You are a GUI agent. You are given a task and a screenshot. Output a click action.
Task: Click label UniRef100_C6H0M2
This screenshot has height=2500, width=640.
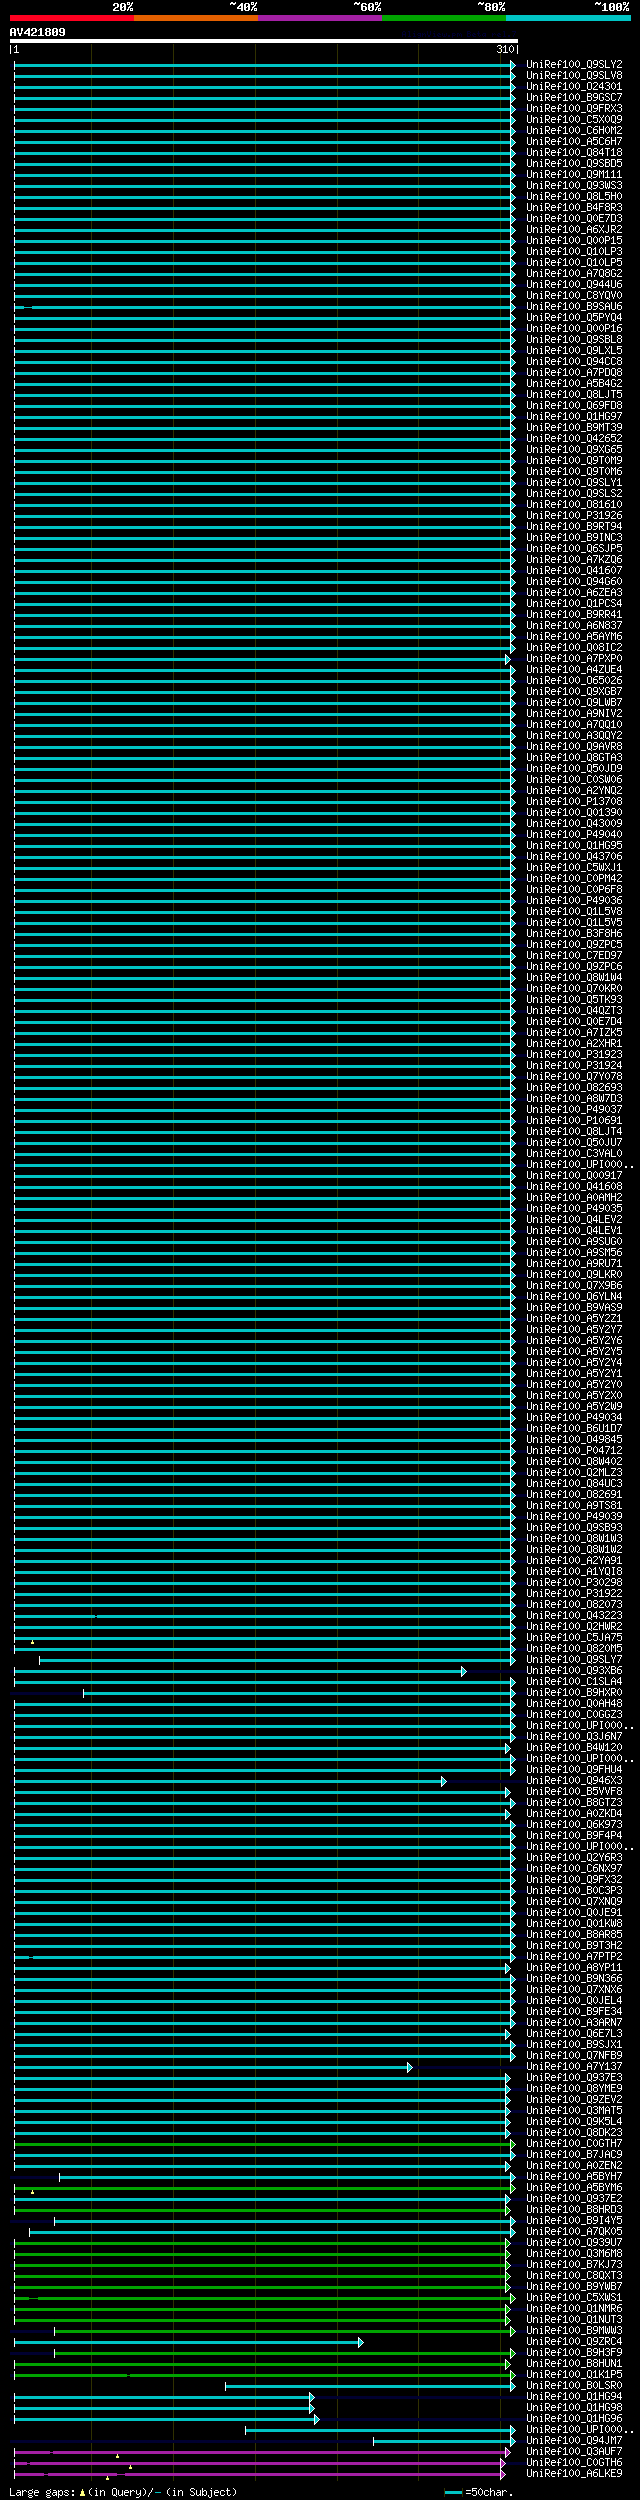pyautogui.click(x=574, y=131)
